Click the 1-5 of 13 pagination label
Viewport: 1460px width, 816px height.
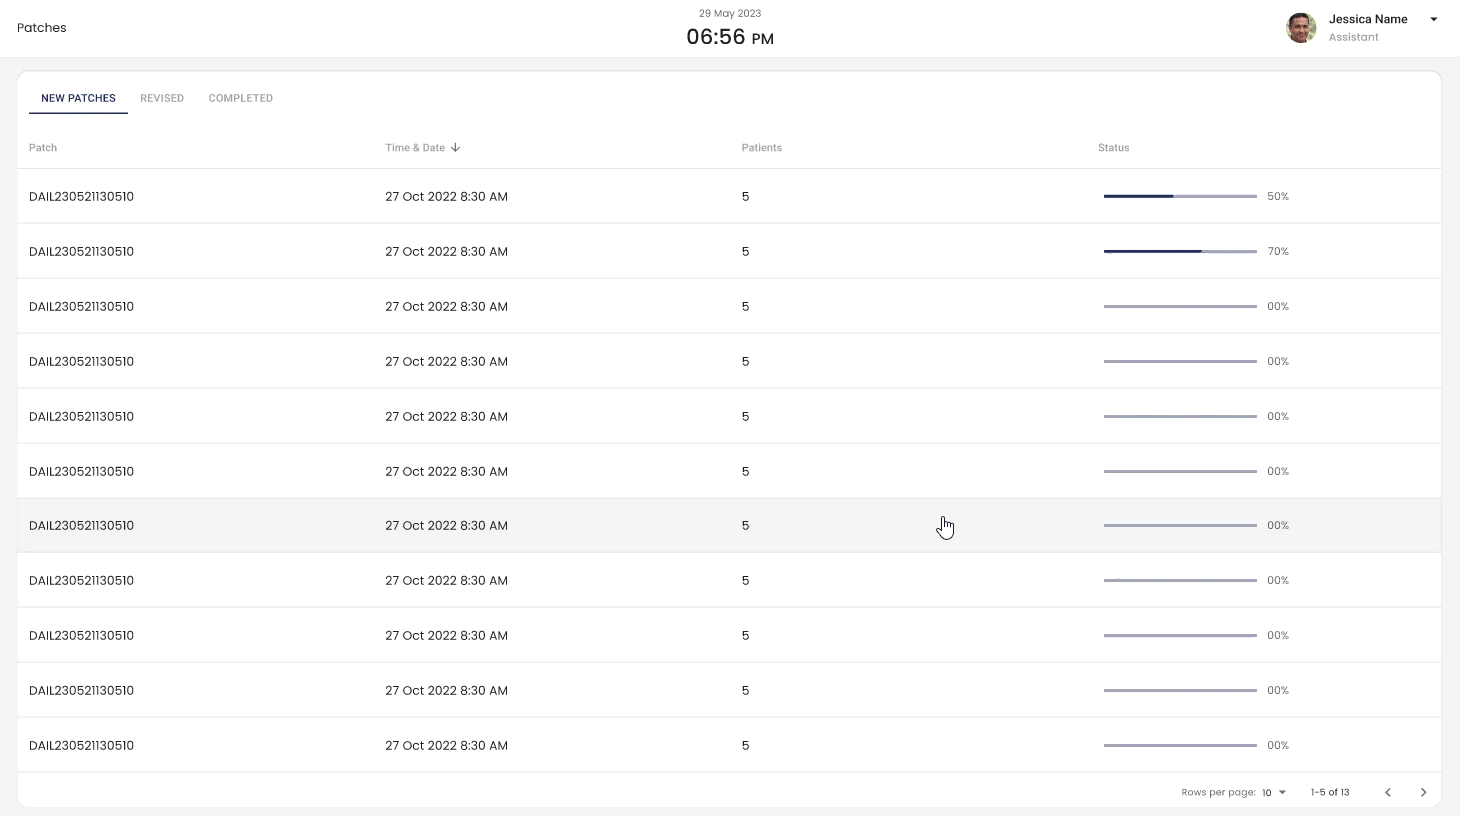[1329, 792]
